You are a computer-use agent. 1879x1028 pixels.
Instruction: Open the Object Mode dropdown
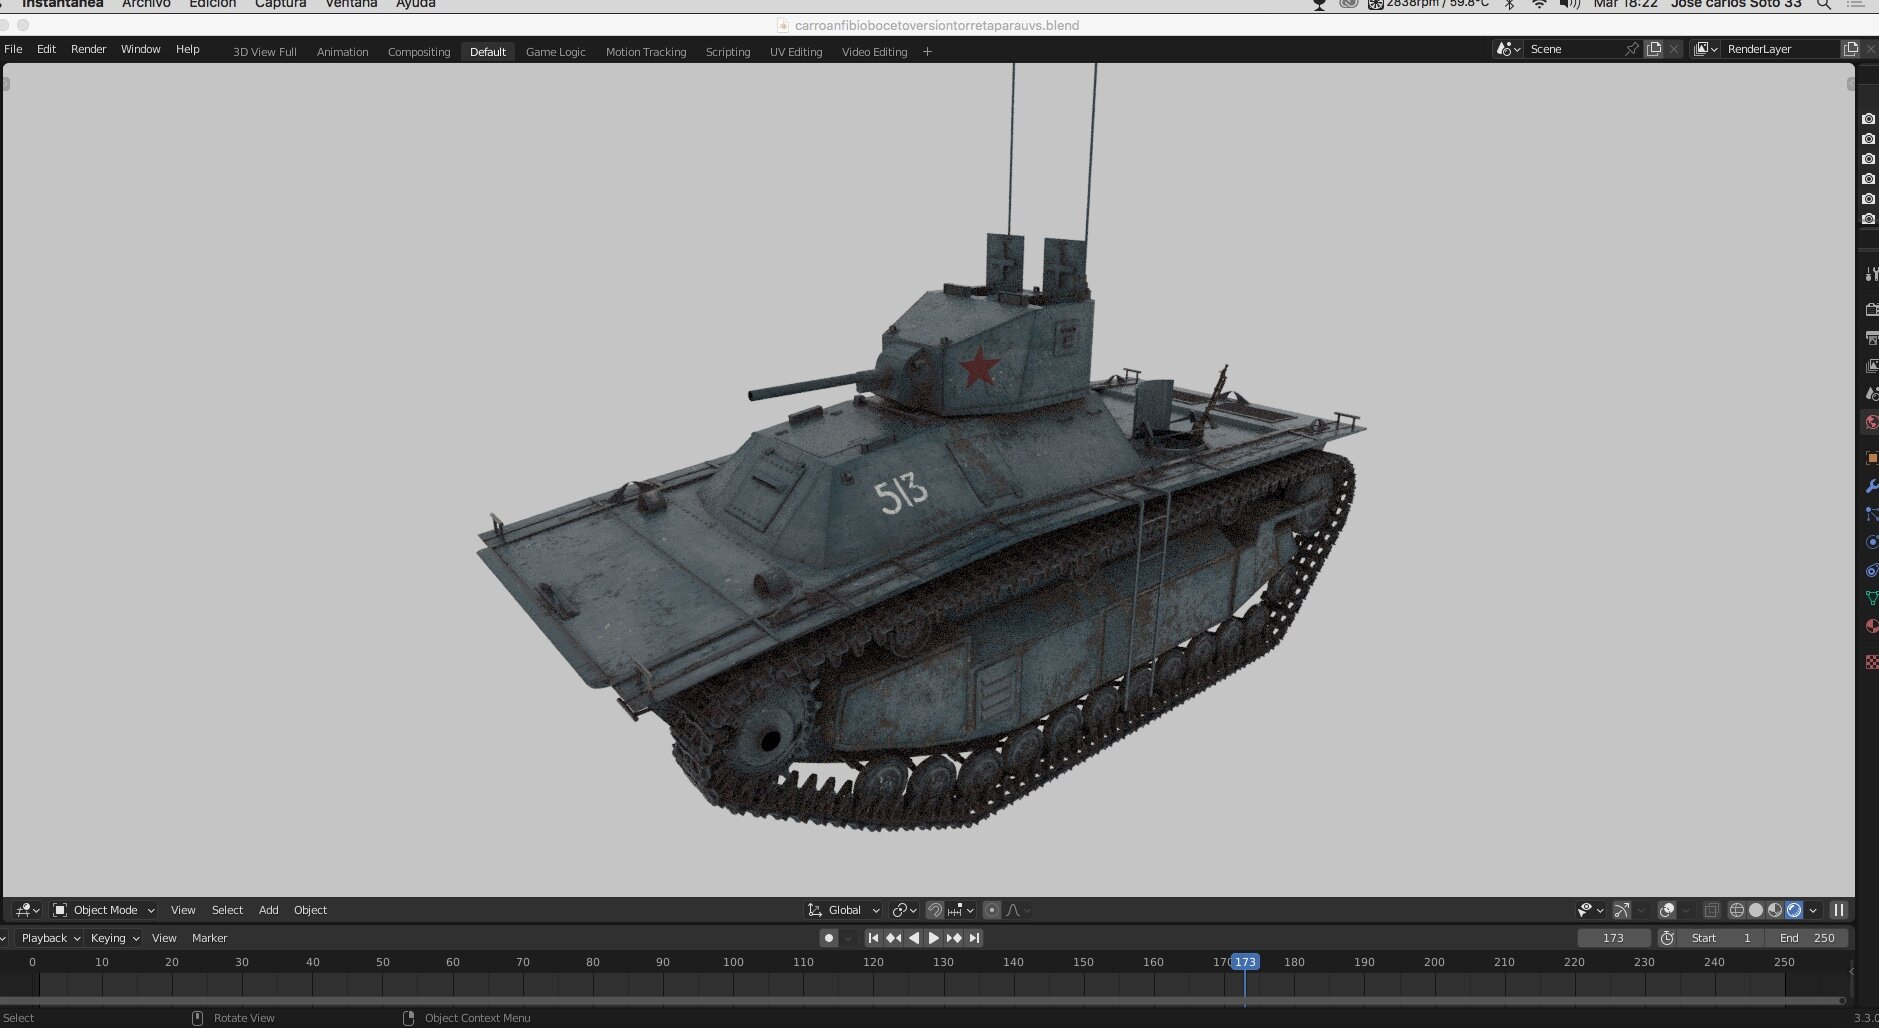104,910
